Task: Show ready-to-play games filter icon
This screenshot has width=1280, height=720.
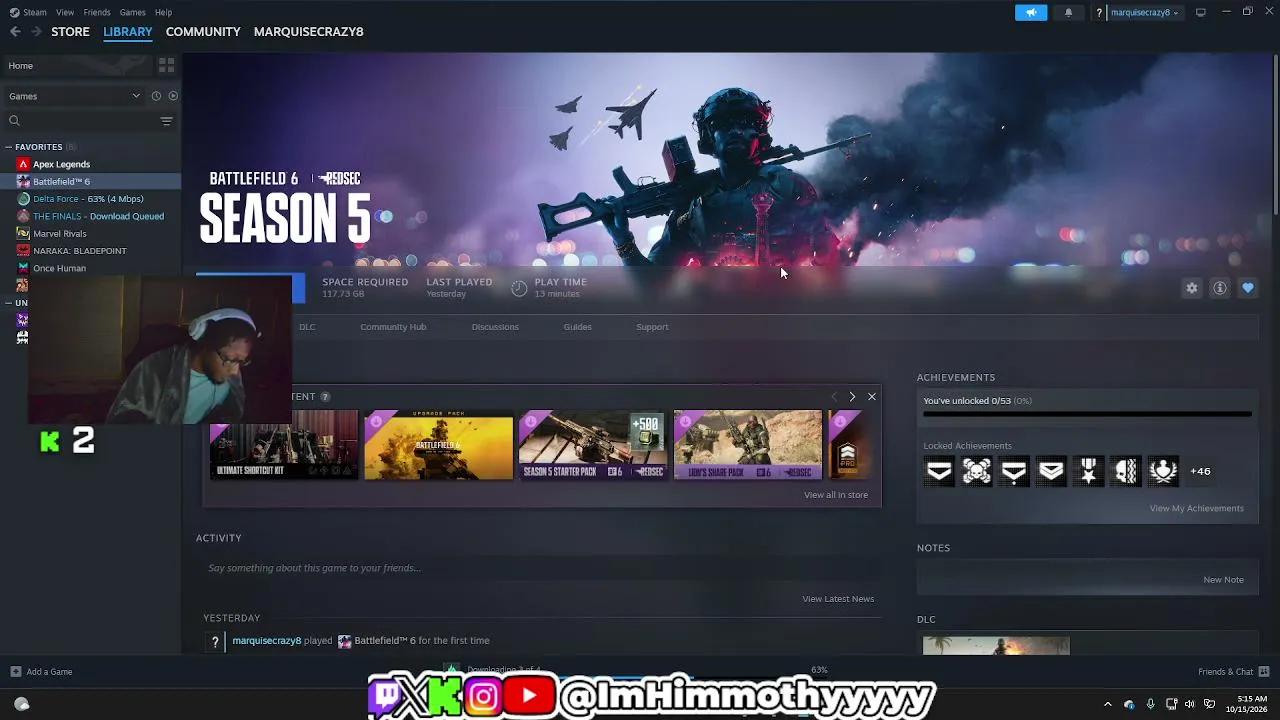Action: (173, 96)
